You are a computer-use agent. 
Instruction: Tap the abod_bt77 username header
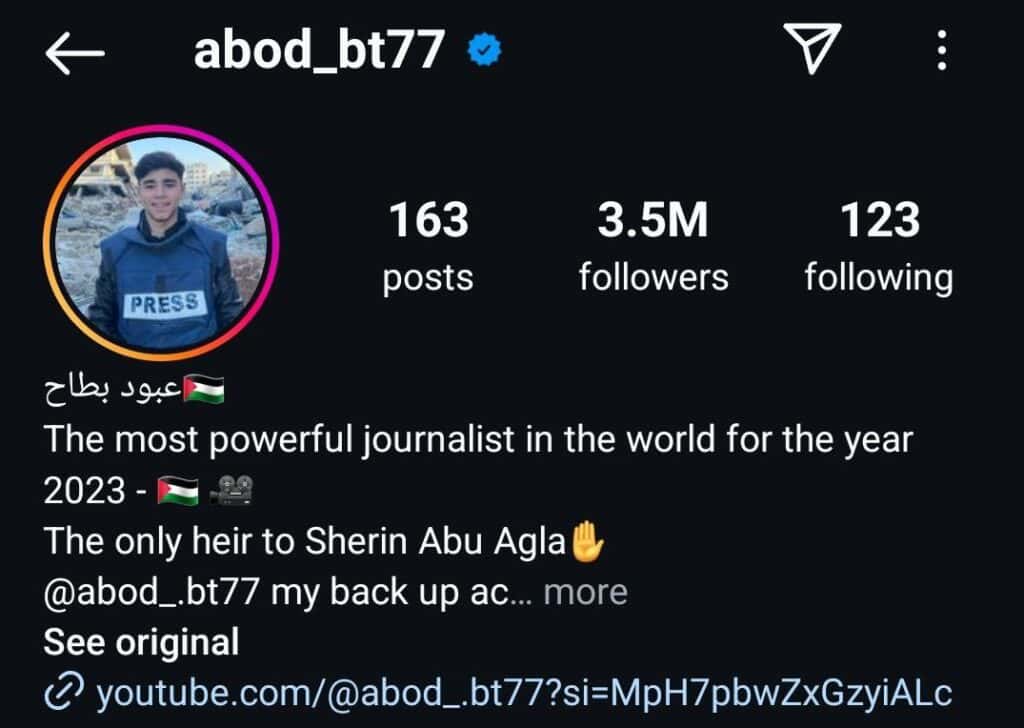(x=319, y=51)
